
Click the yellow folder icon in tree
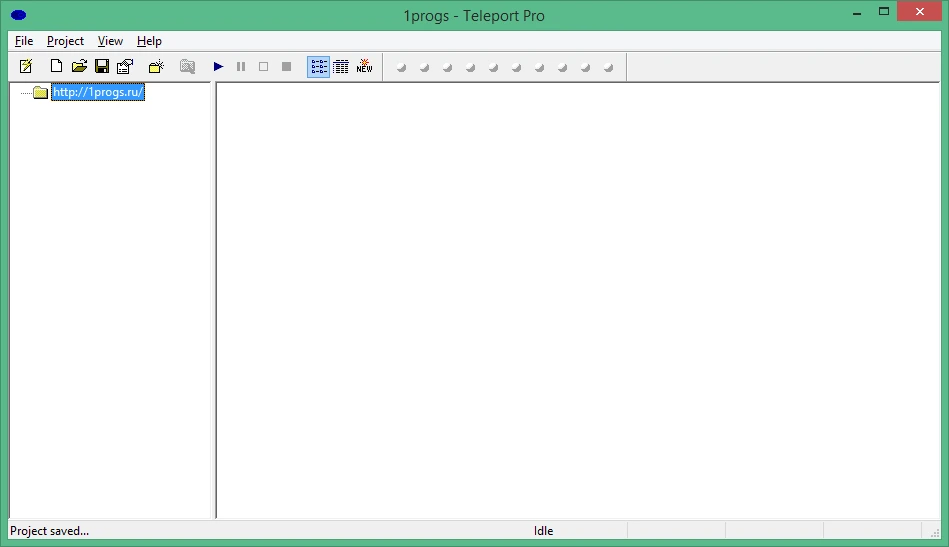click(x=41, y=93)
